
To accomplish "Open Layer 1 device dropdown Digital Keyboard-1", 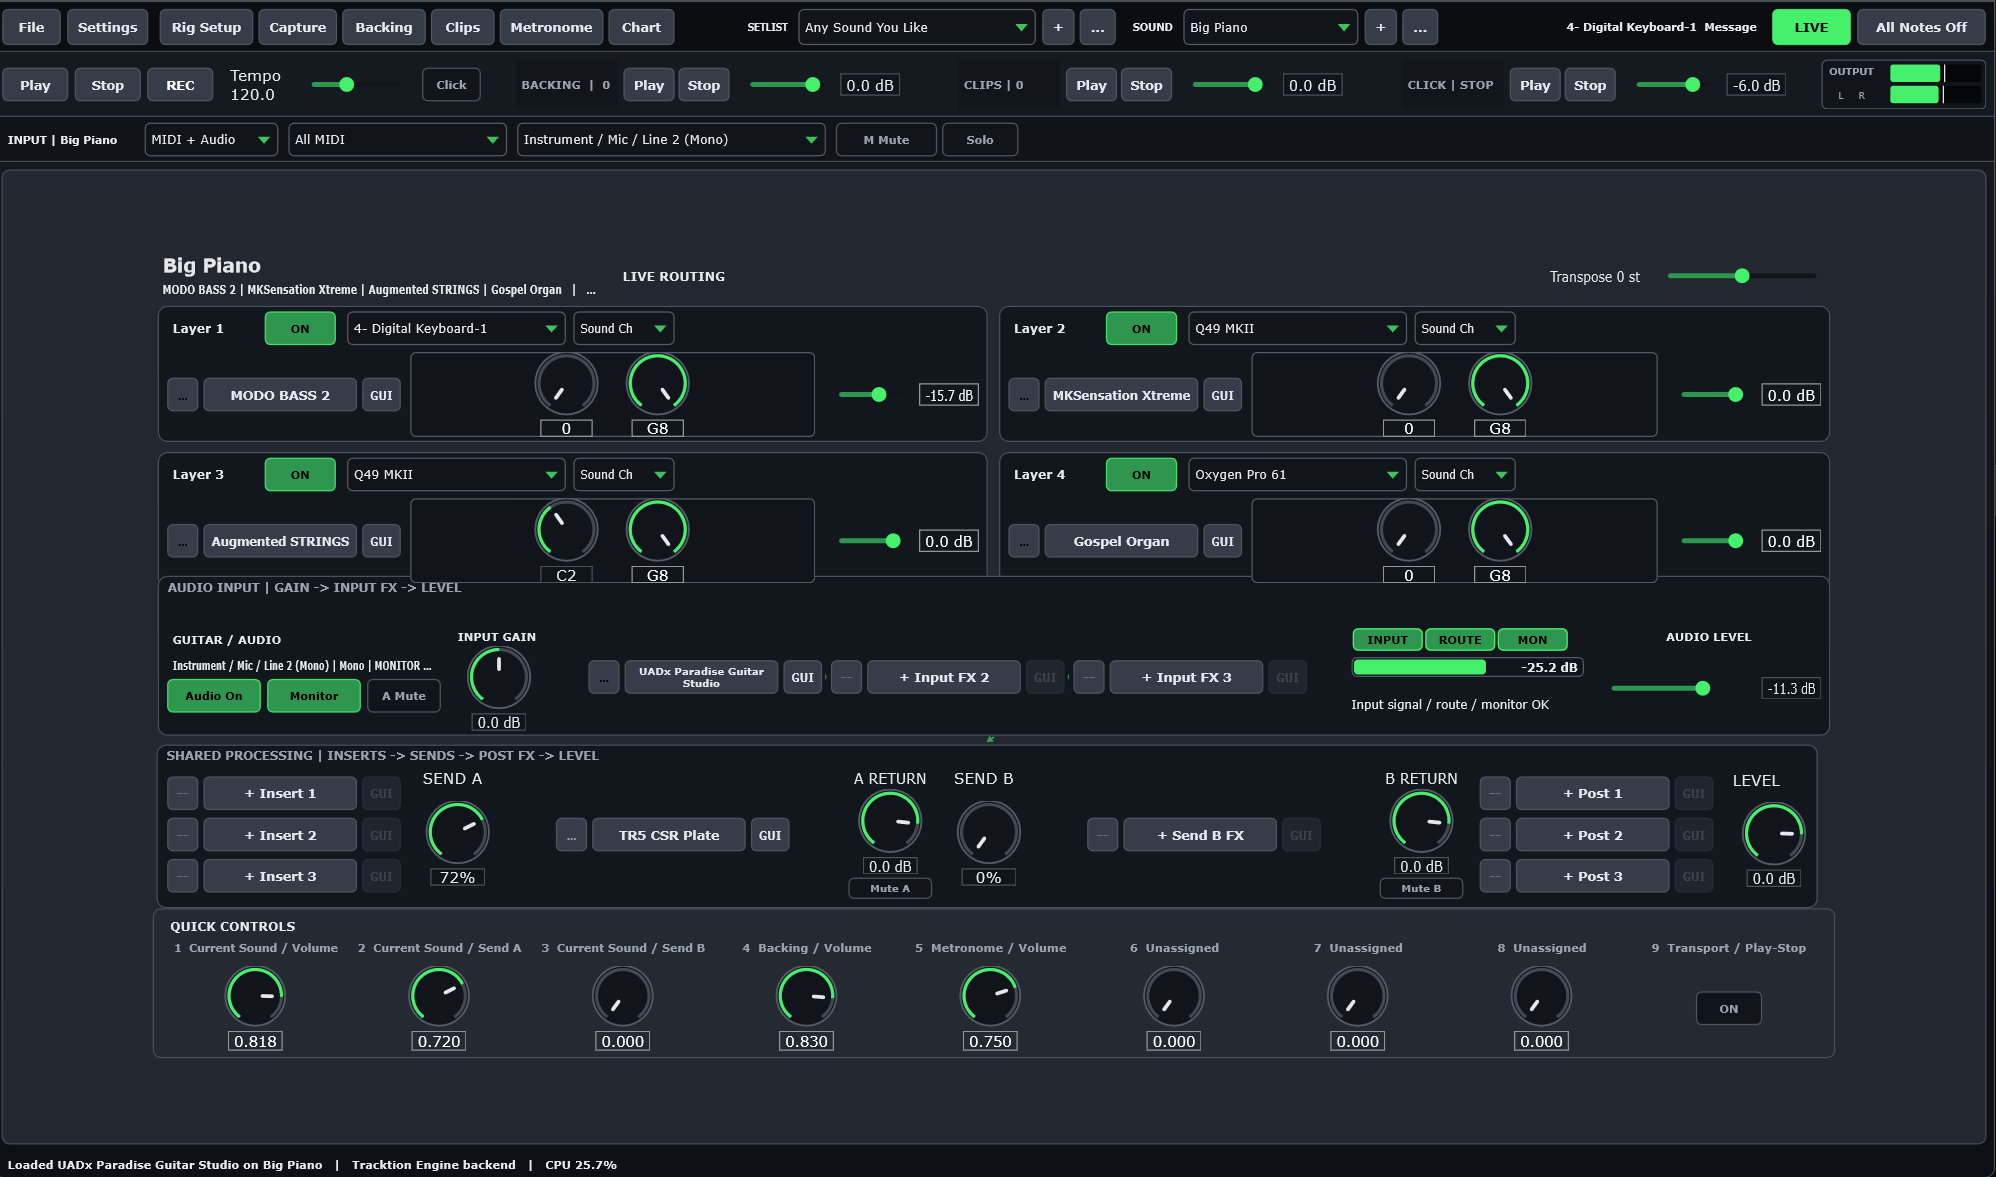I will 456,328.
